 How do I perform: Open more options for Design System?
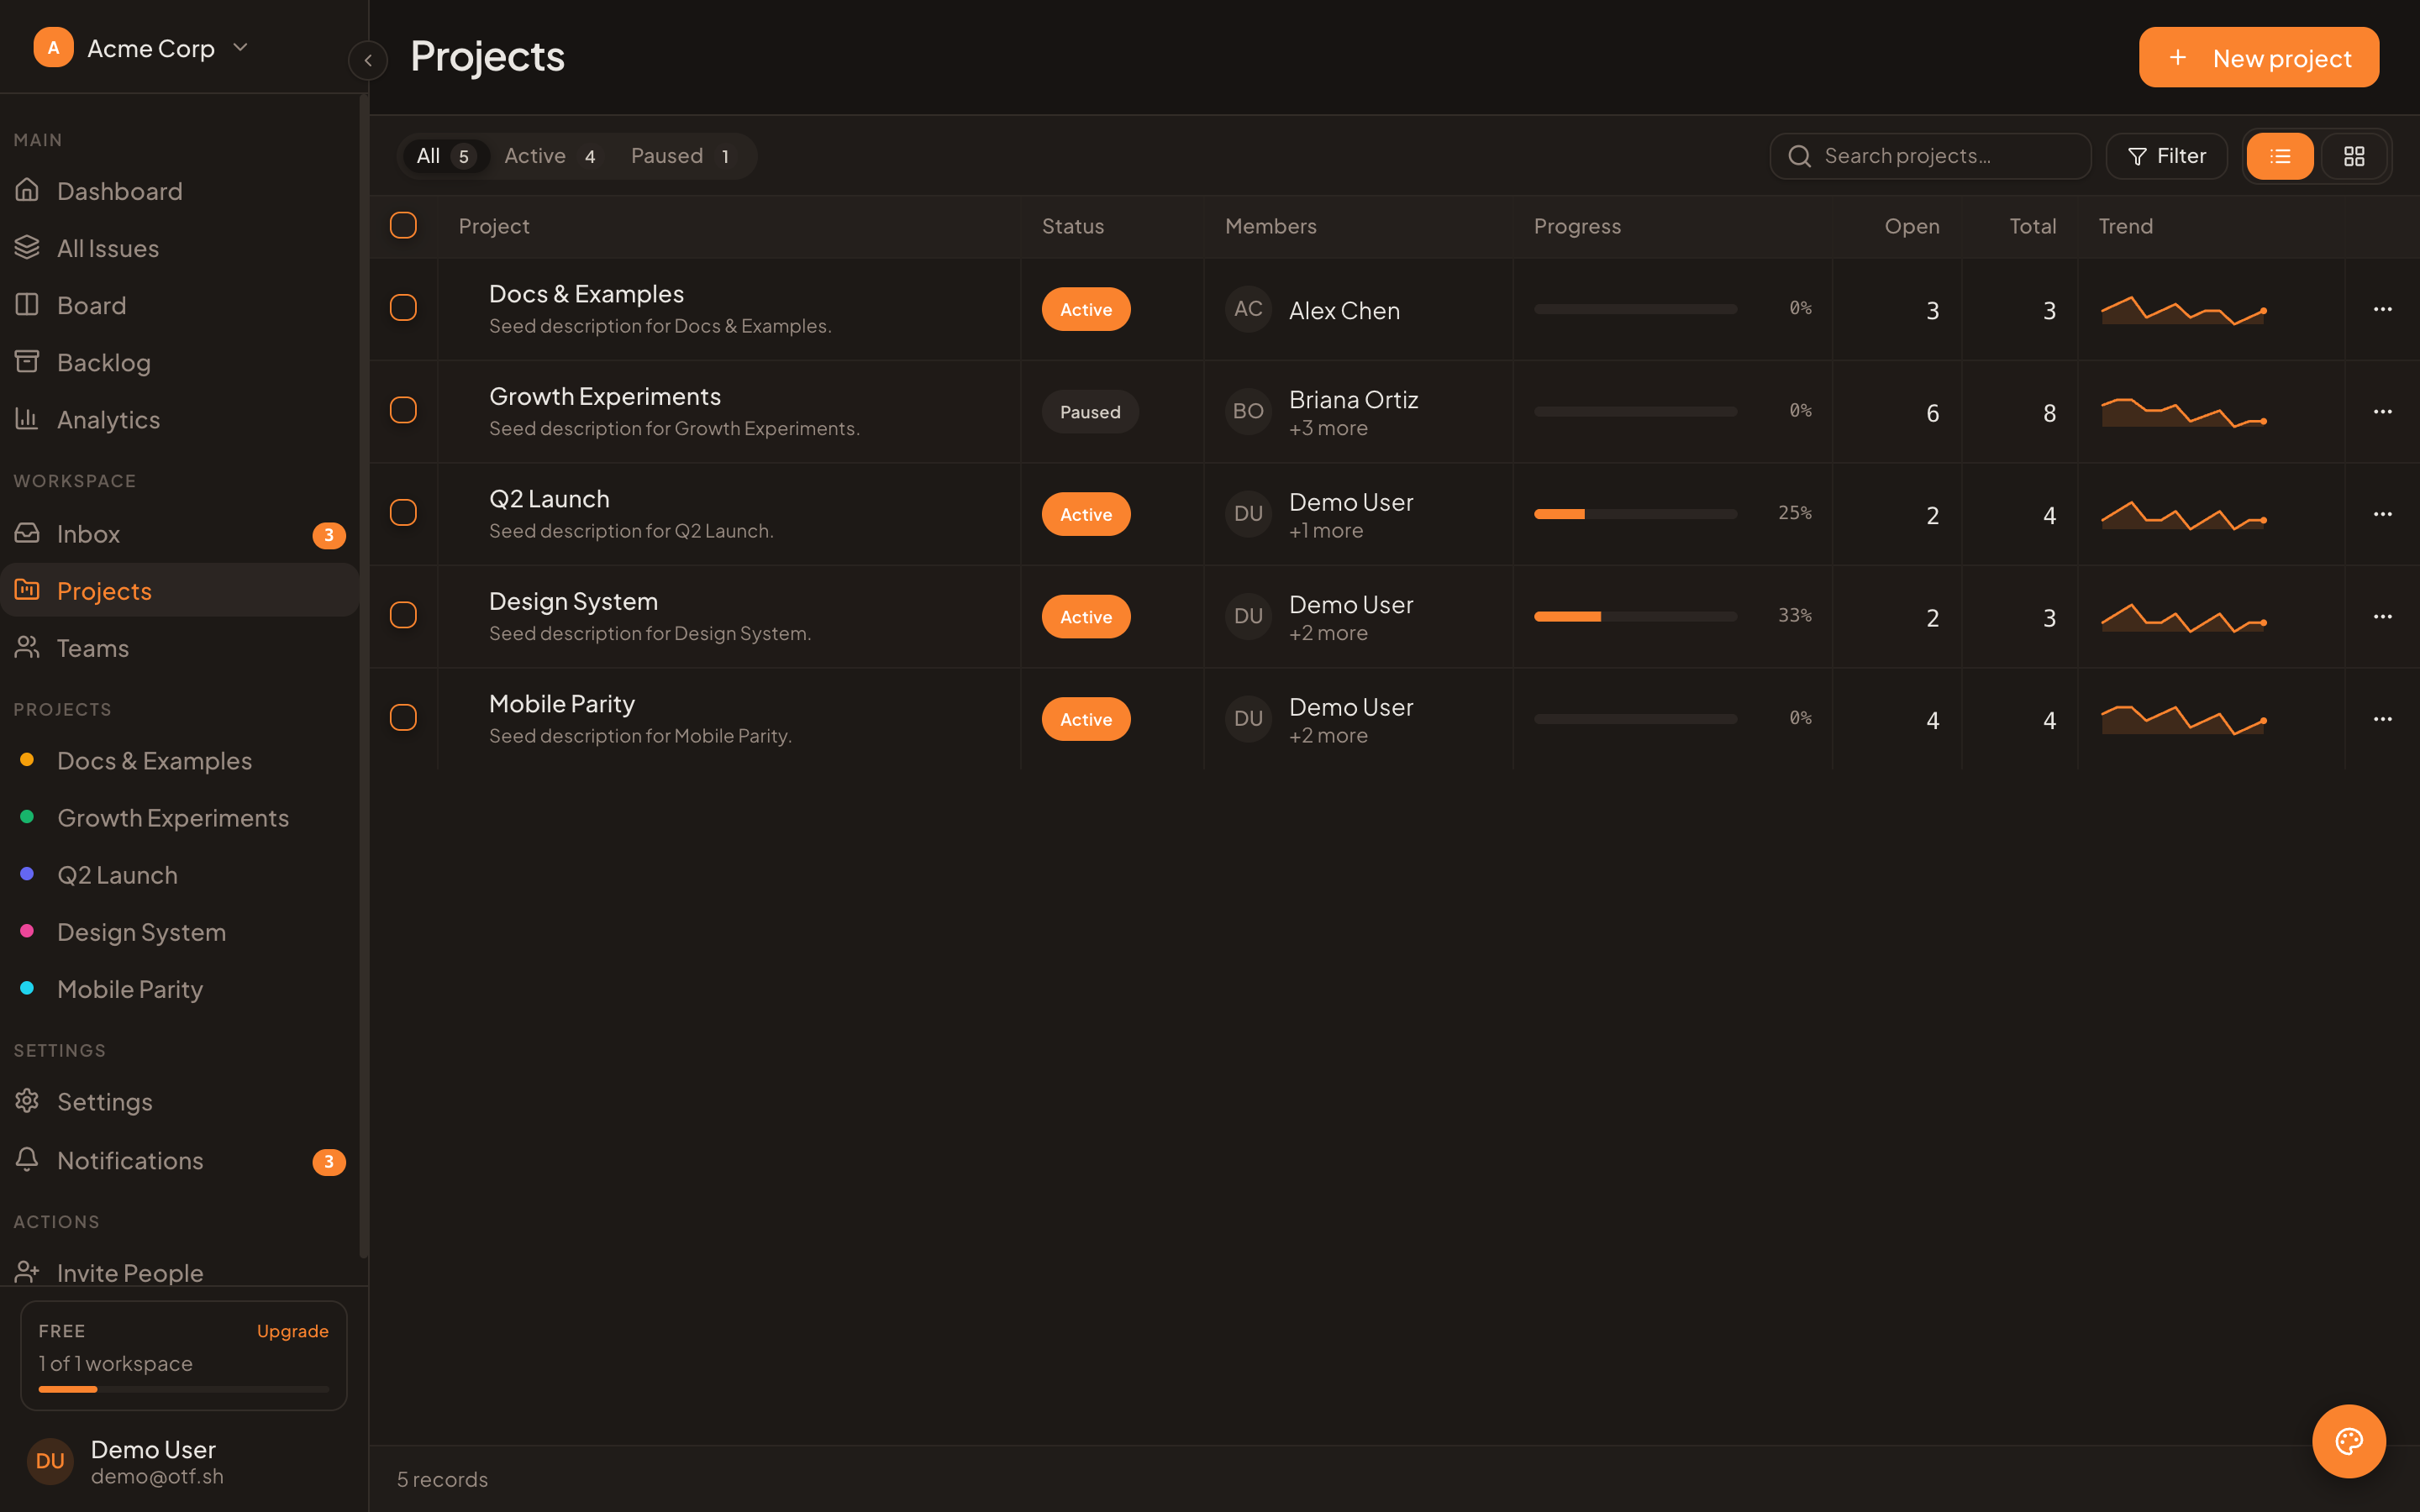[x=2383, y=616]
